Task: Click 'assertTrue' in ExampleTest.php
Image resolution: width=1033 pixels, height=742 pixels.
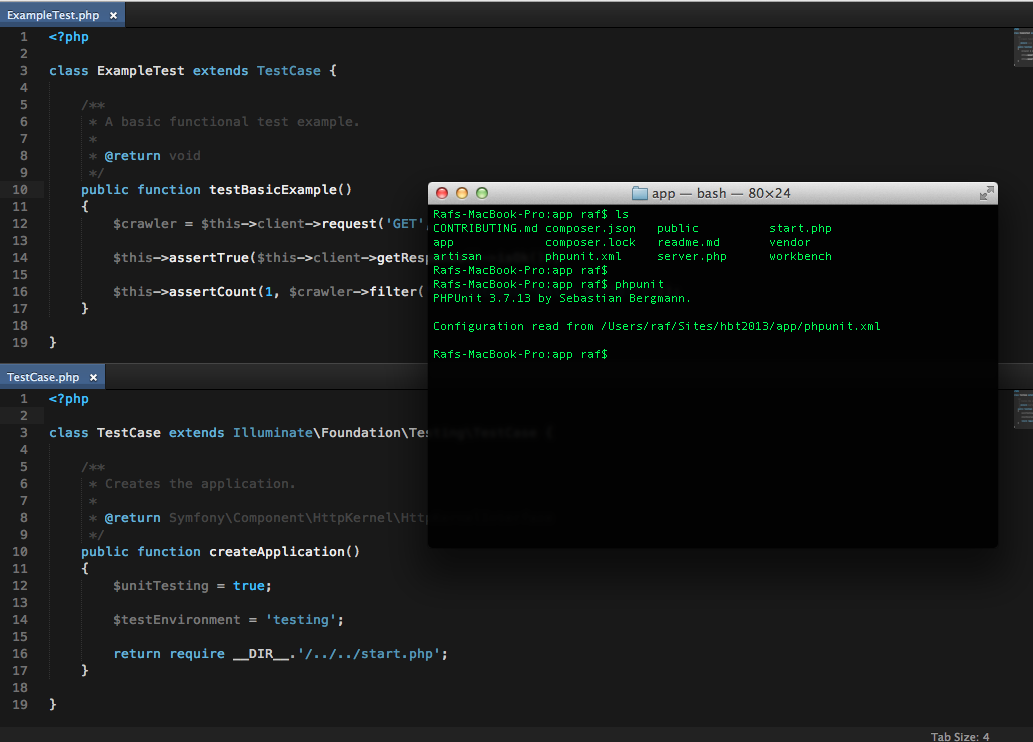Action: pyautogui.click(x=209, y=258)
